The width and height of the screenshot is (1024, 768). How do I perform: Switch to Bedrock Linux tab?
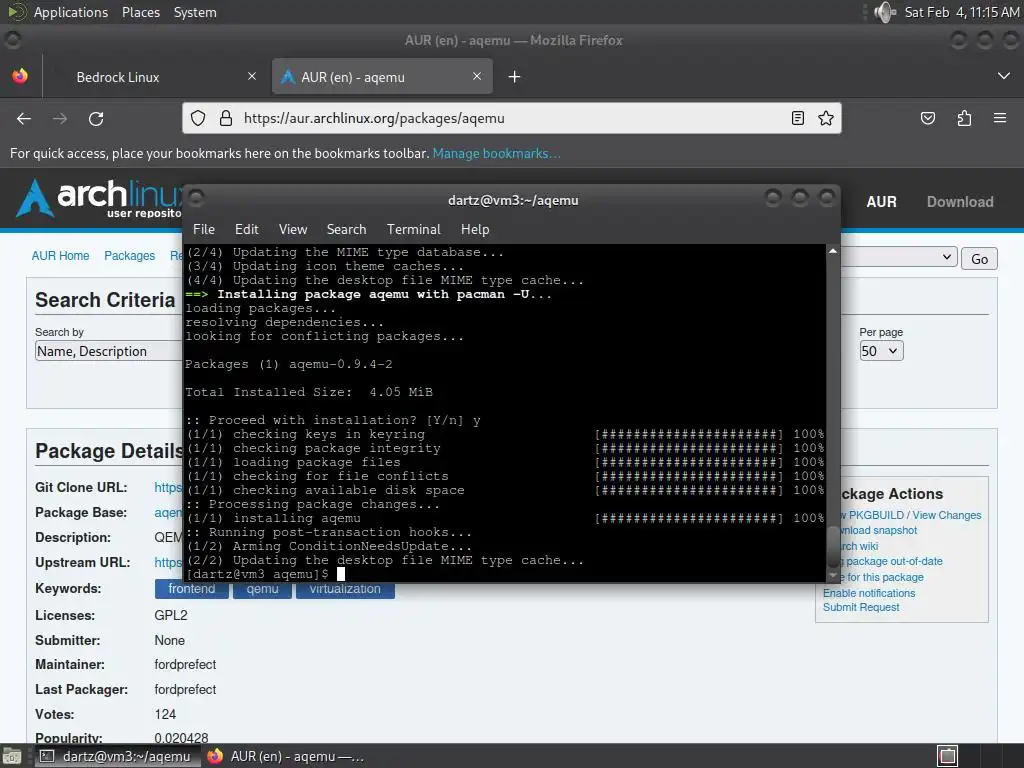(x=154, y=77)
